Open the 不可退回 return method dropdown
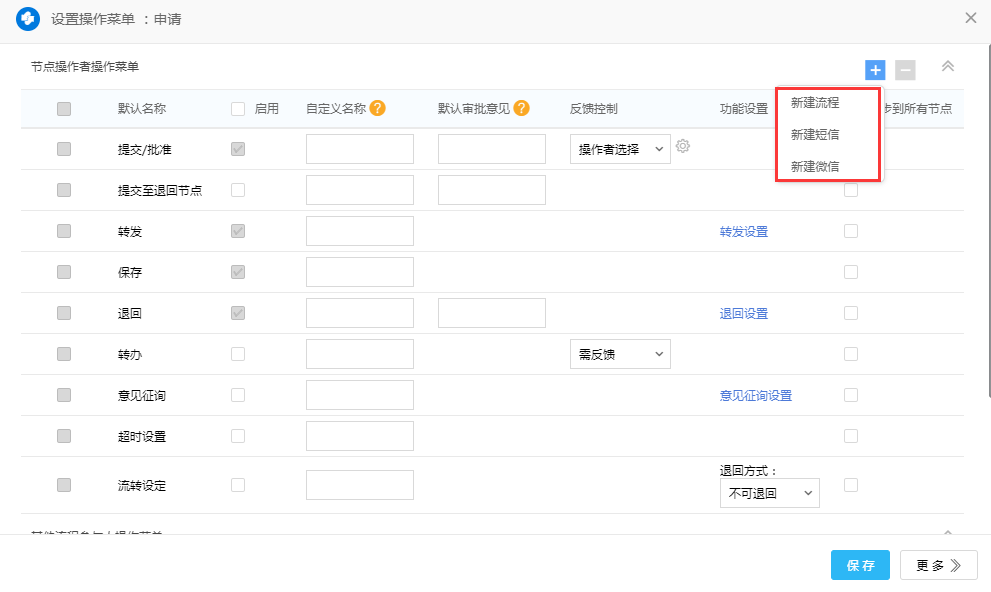Image resolution: width=991 pixels, height=592 pixels. [x=769, y=493]
